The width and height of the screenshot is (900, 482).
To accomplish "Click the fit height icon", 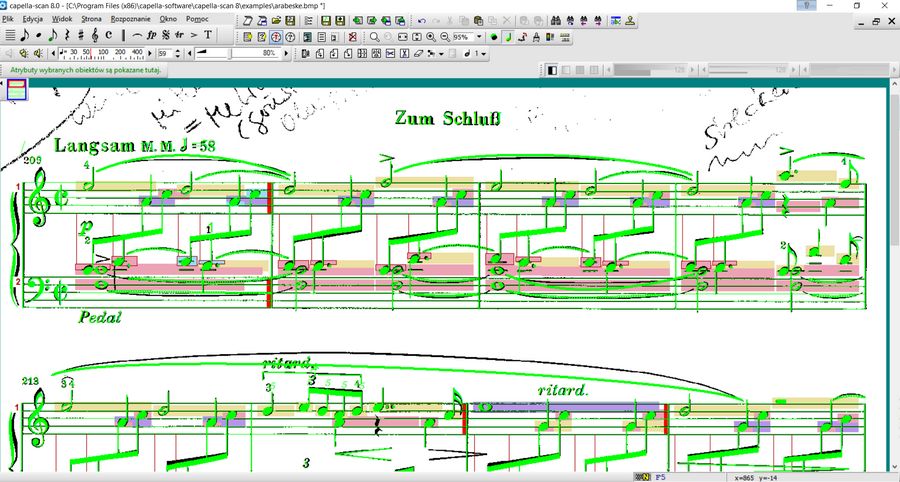I will point(417,37).
